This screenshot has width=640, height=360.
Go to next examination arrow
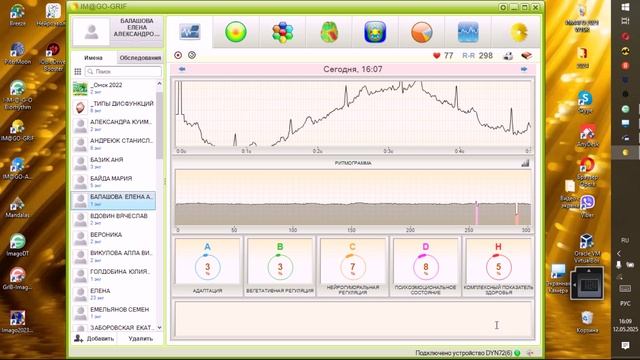pyautogui.click(x=524, y=69)
